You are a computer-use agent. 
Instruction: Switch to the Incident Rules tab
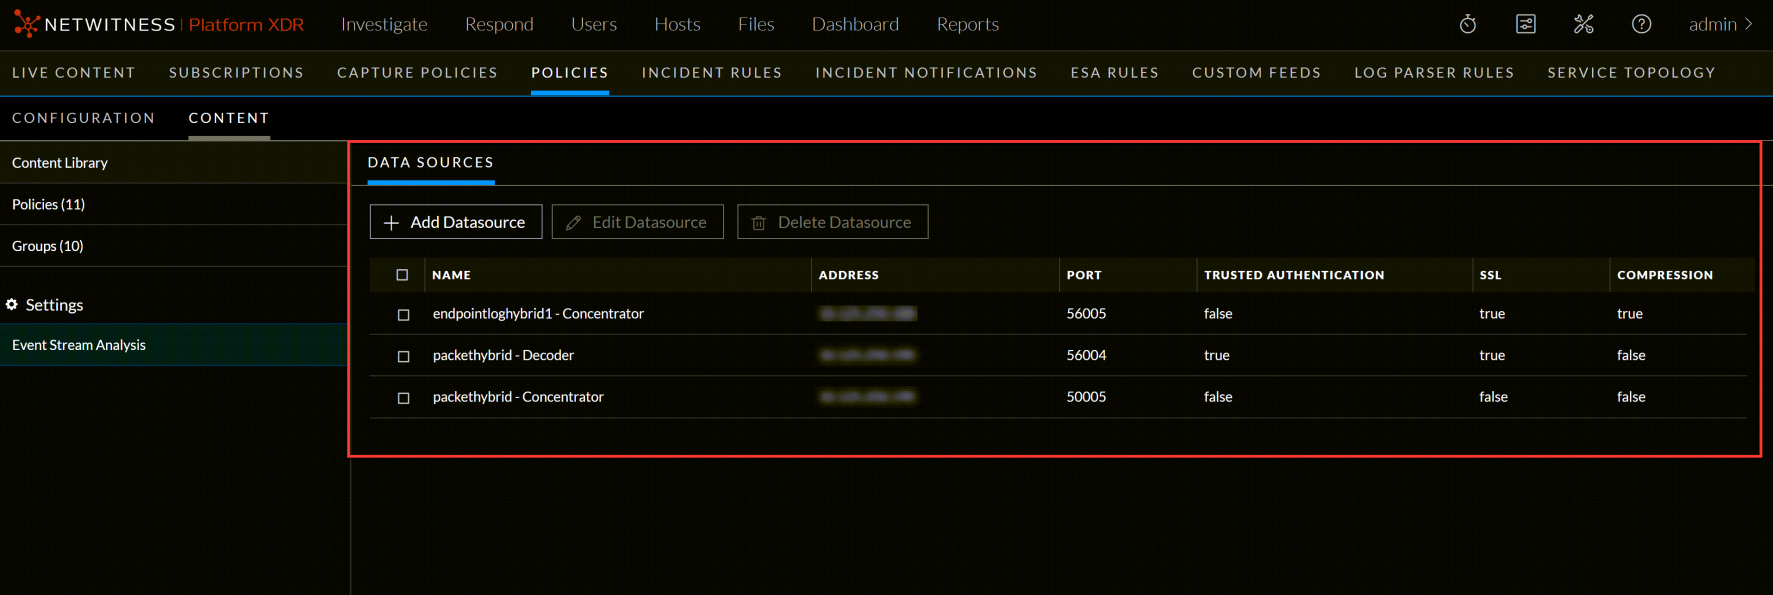coord(712,73)
